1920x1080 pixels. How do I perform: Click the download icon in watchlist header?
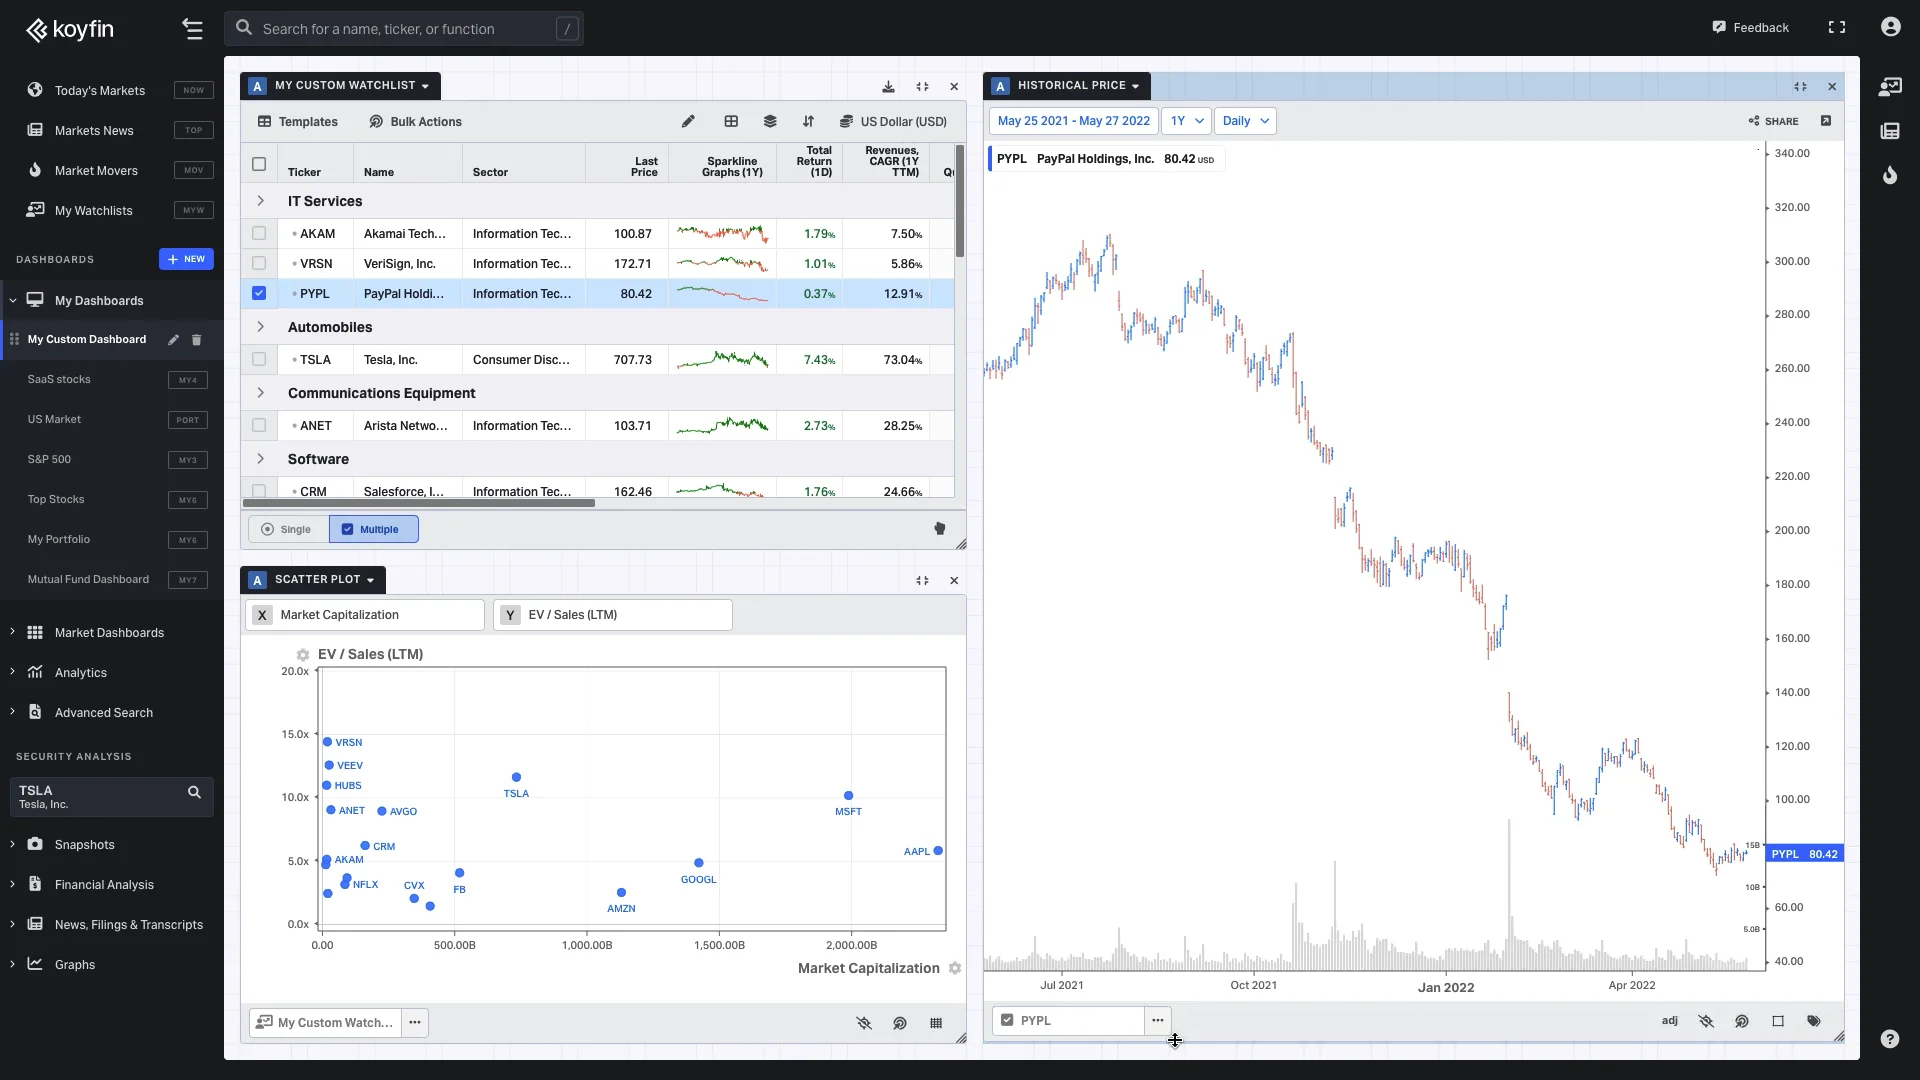pyautogui.click(x=888, y=87)
